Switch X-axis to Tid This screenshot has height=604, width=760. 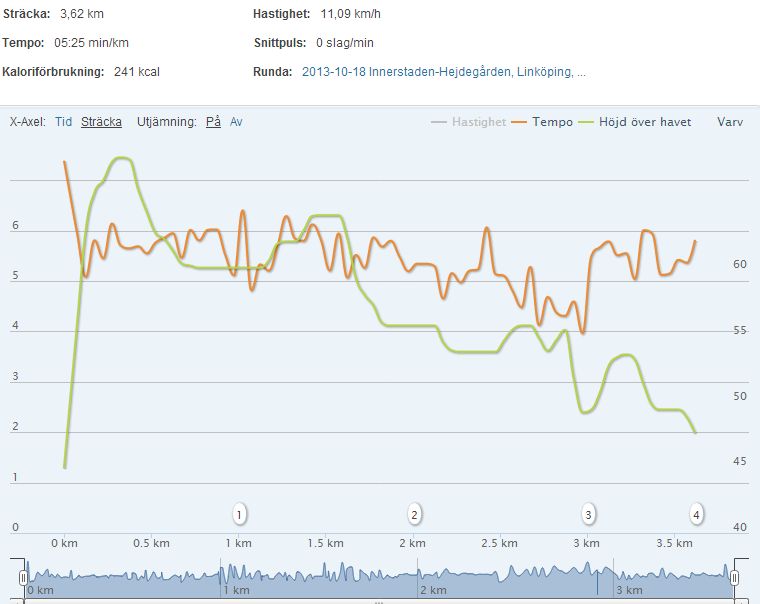coord(63,122)
